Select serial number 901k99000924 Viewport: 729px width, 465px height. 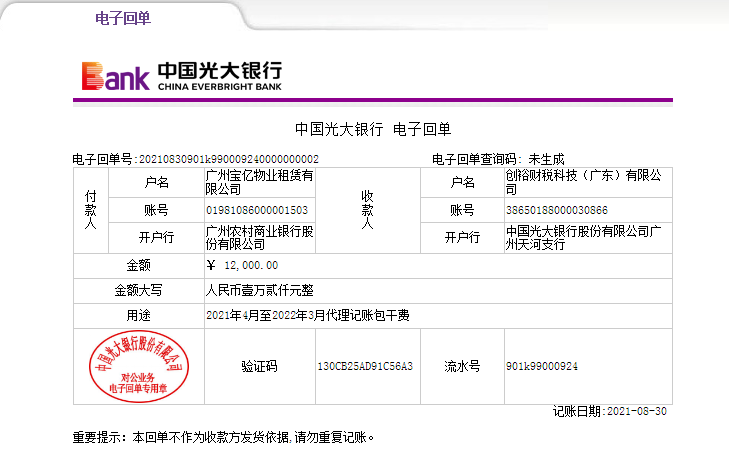[542, 366]
